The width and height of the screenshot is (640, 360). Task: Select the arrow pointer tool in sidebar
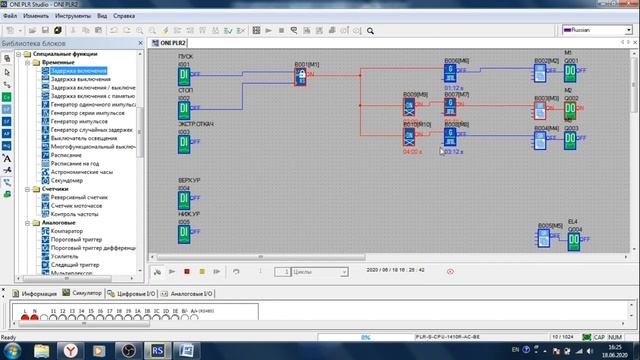(x=7, y=72)
